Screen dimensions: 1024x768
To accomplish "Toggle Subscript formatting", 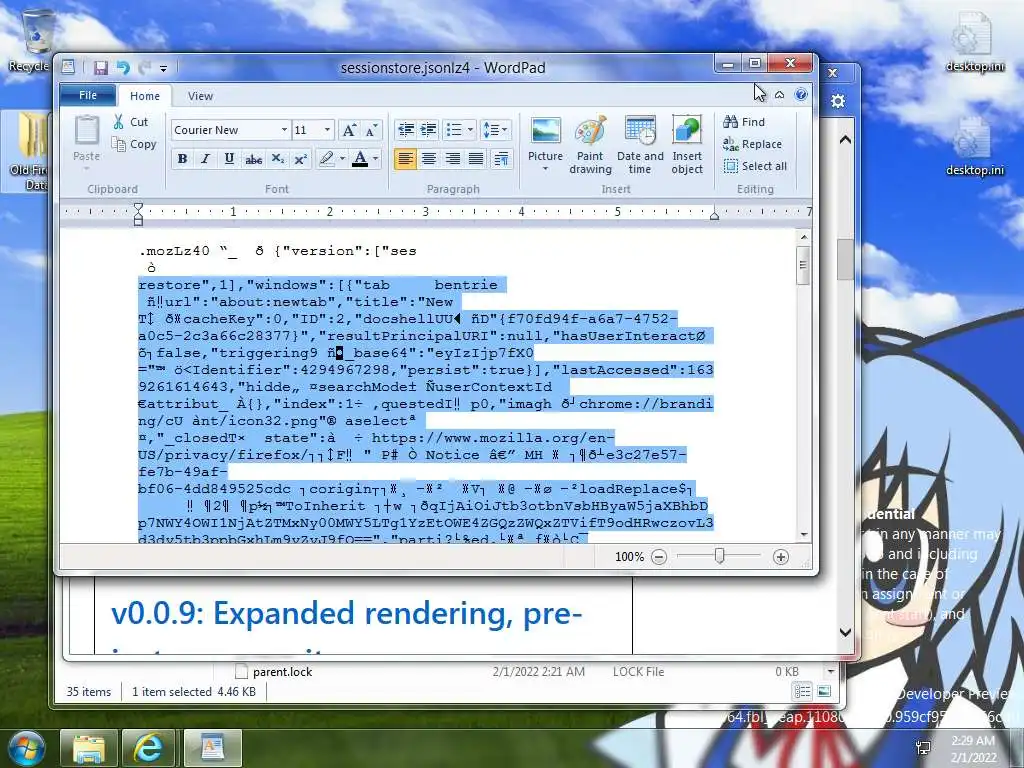I will [x=278, y=159].
